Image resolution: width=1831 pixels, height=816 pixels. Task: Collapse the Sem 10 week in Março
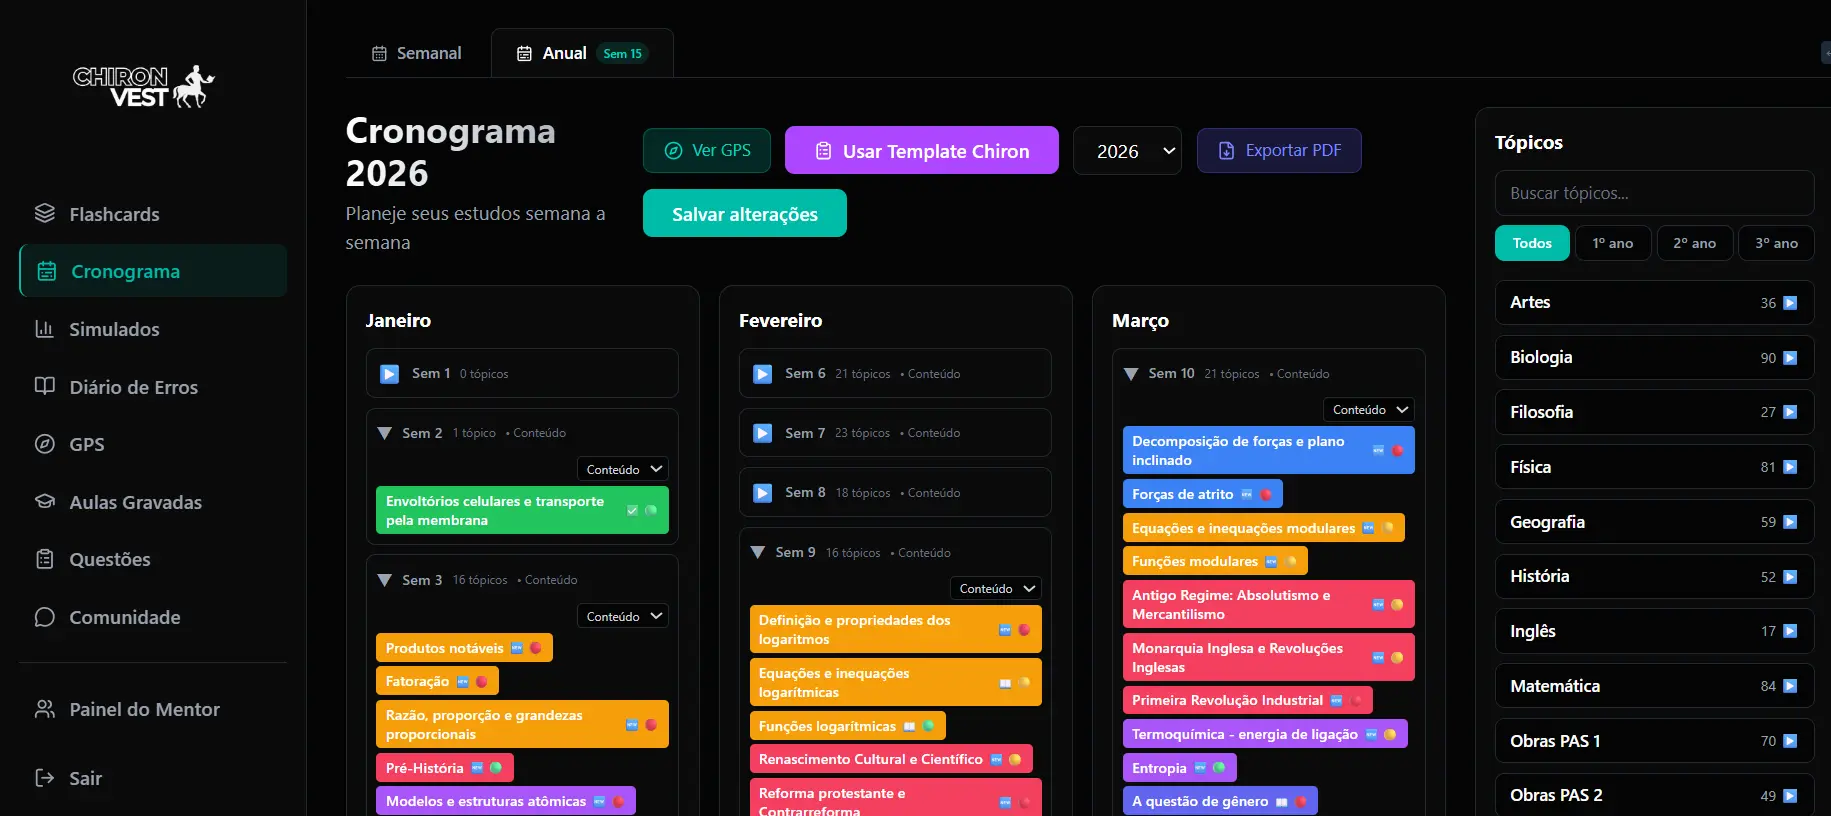[x=1131, y=374]
